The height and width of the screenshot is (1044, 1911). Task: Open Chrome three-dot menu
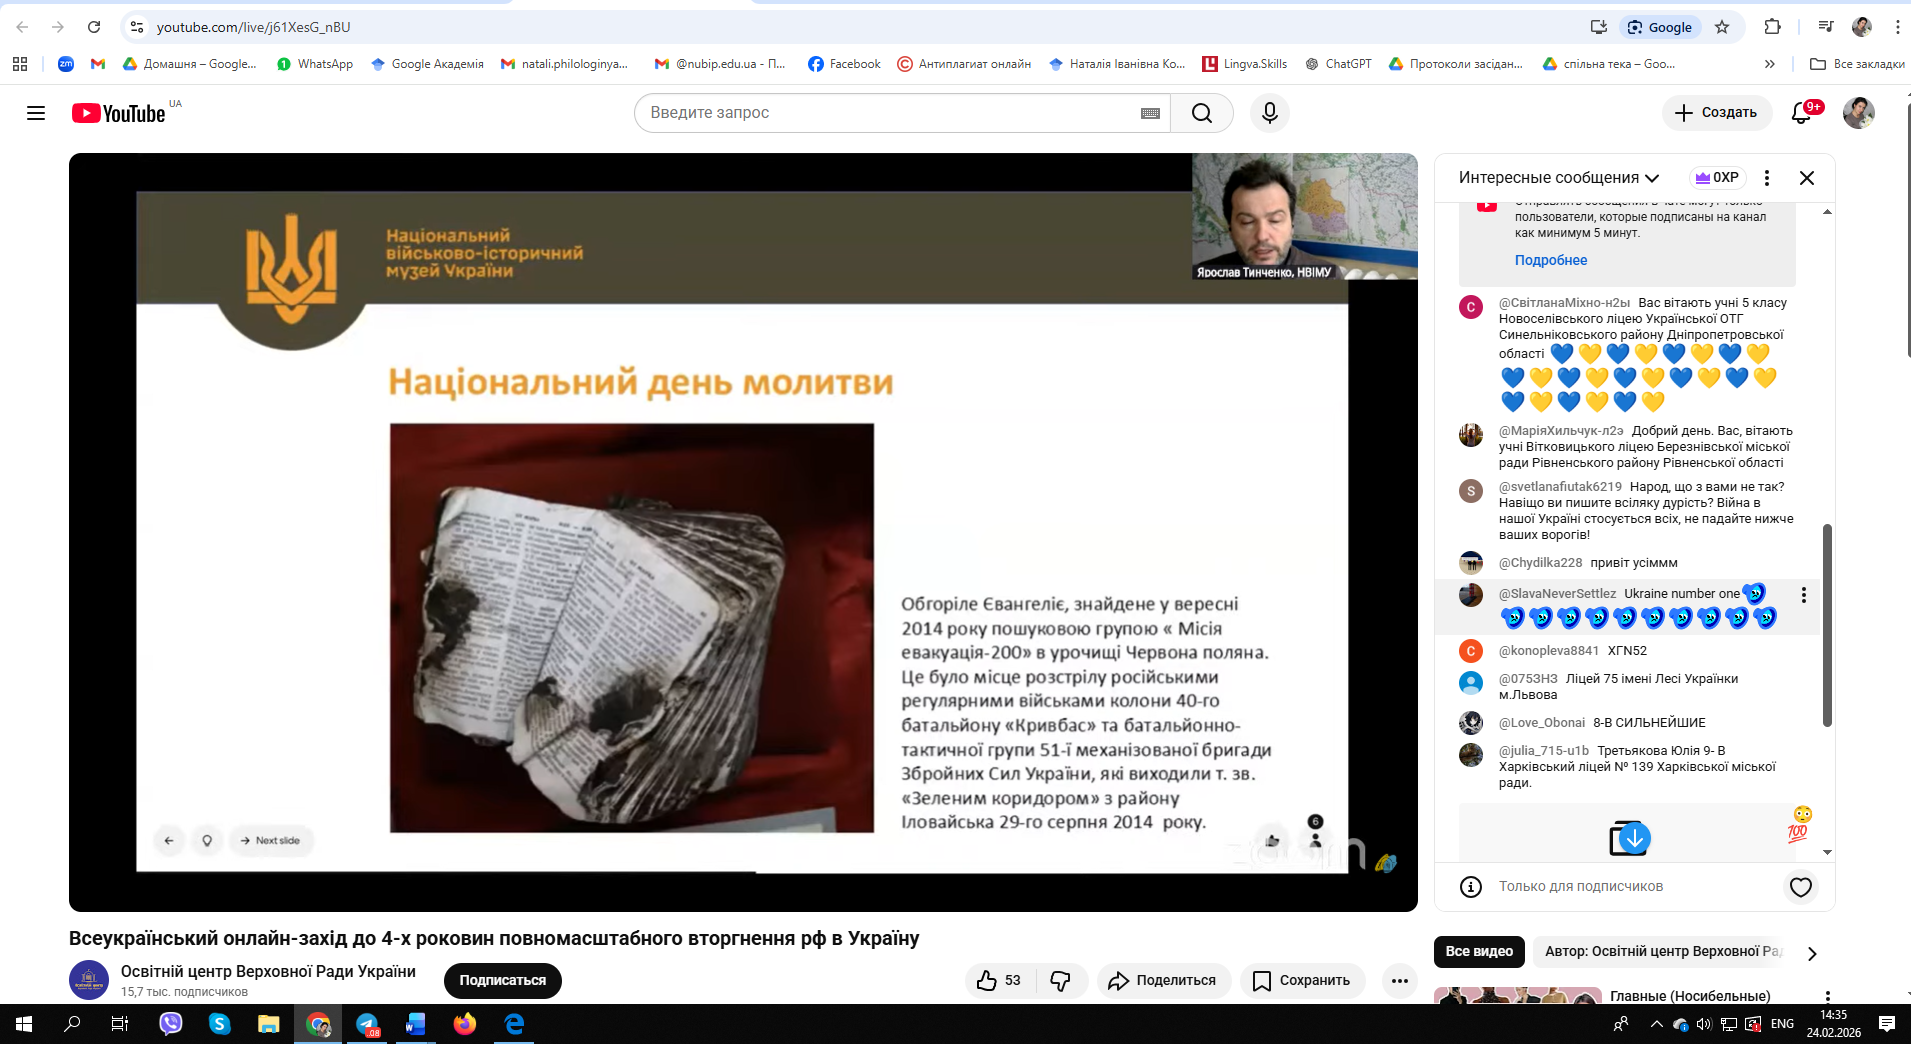pos(1897,27)
